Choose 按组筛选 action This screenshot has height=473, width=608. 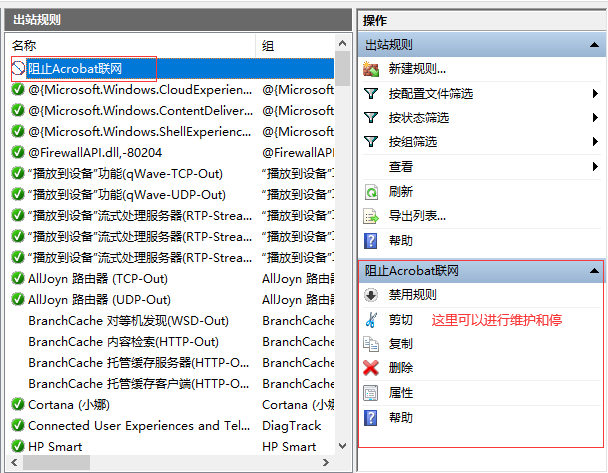click(413, 142)
